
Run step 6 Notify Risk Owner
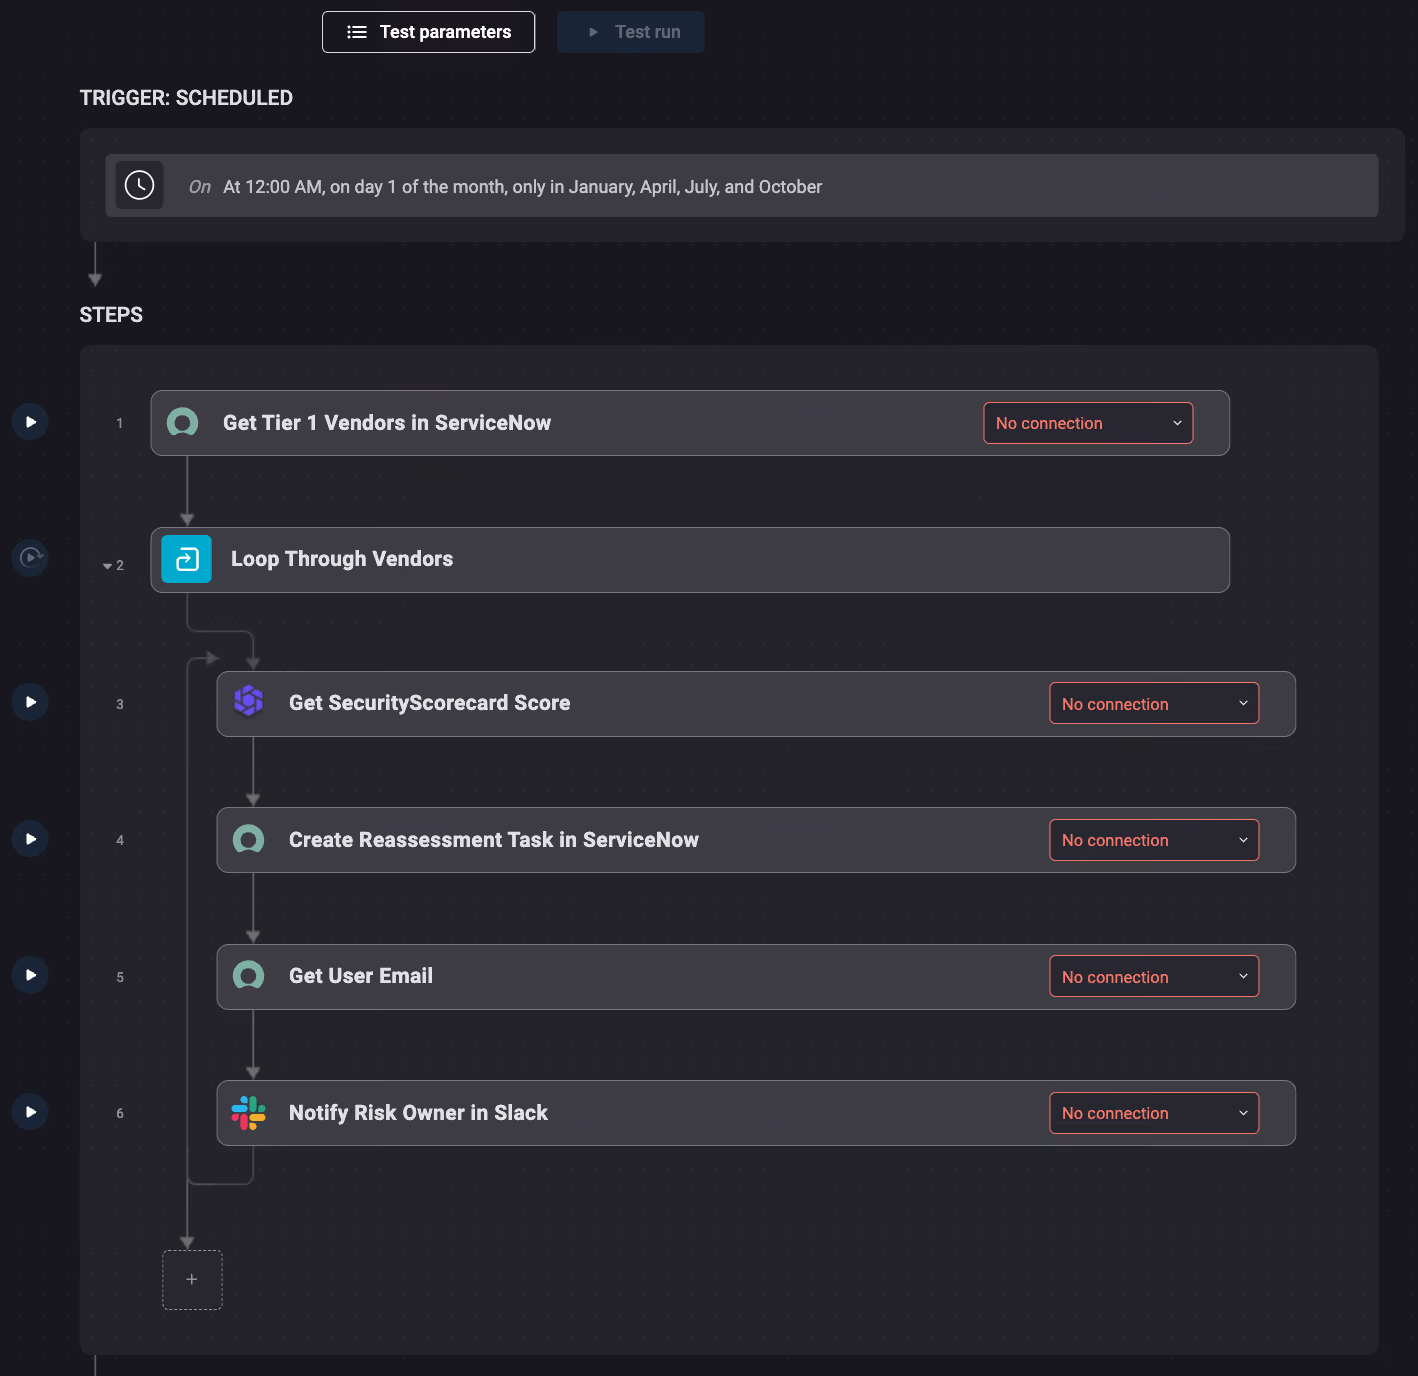point(31,1112)
